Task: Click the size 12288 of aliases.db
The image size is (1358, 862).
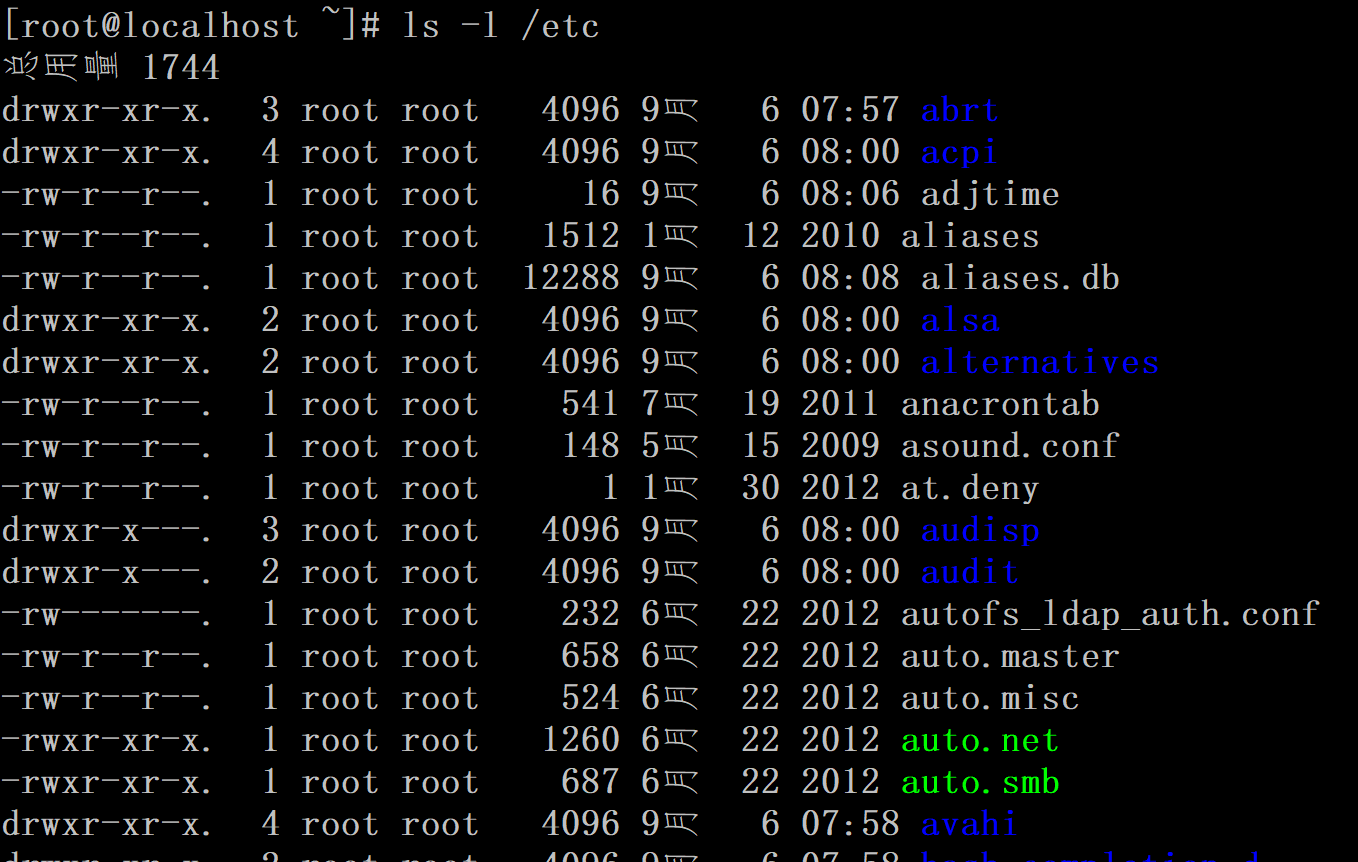Action: point(571,278)
